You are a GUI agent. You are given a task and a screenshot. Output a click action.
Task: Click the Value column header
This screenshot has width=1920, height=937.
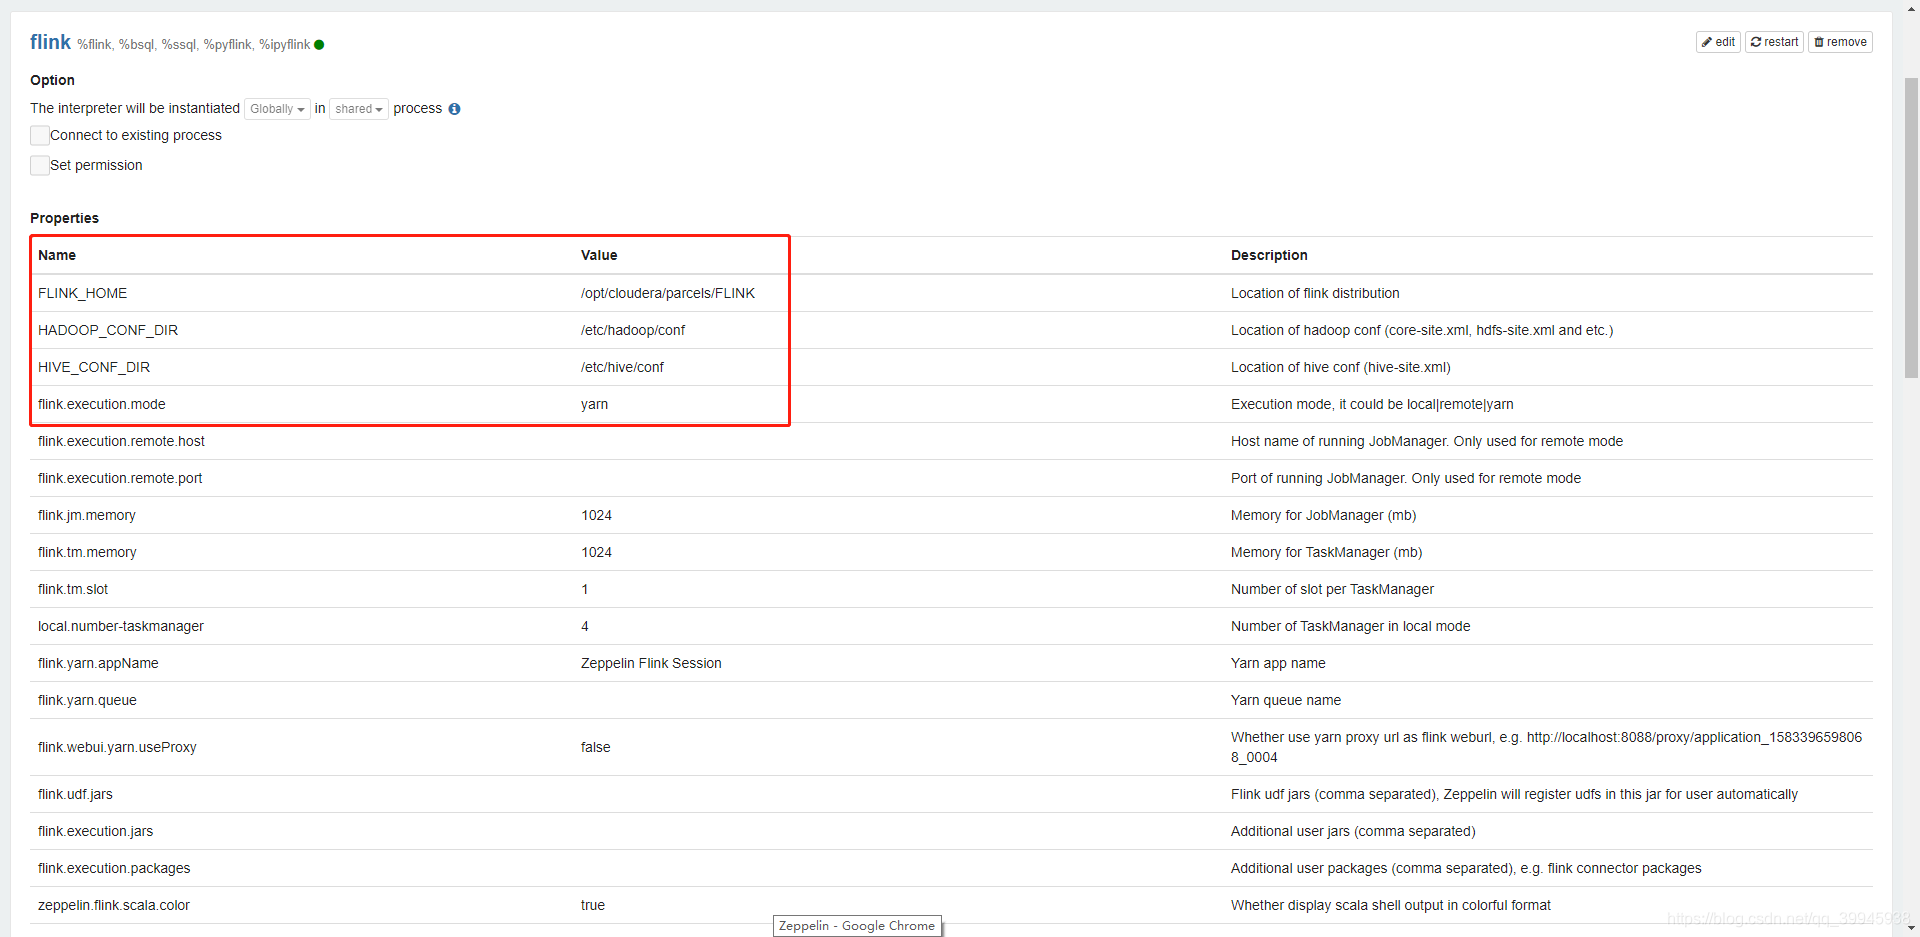tap(599, 255)
